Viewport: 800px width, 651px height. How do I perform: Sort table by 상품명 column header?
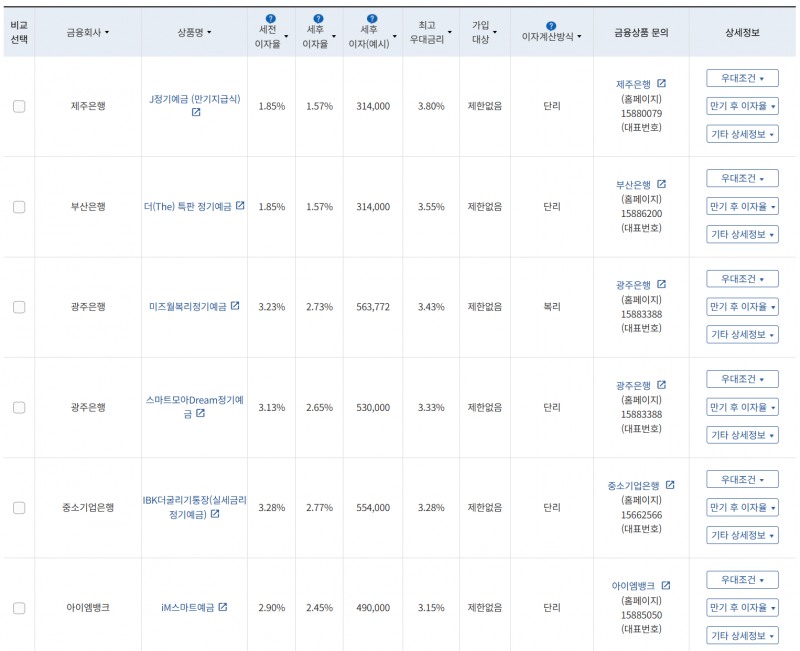tap(194, 33)
